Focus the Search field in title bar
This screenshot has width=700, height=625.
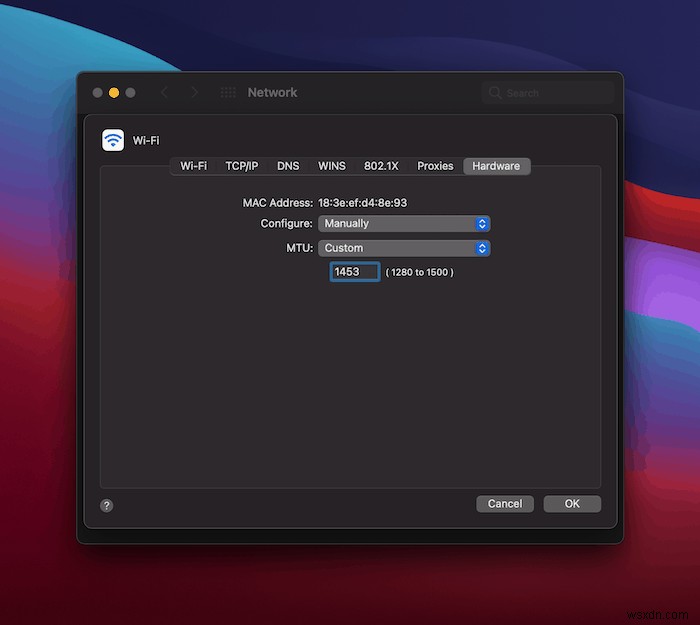point(548,93)
